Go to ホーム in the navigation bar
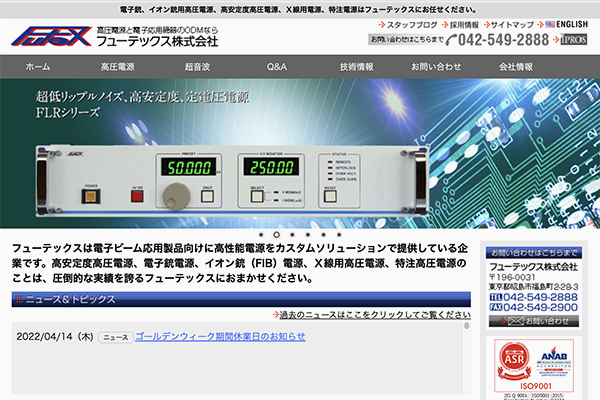This screenshot has width=600, height=400. [x=38, y=67]
